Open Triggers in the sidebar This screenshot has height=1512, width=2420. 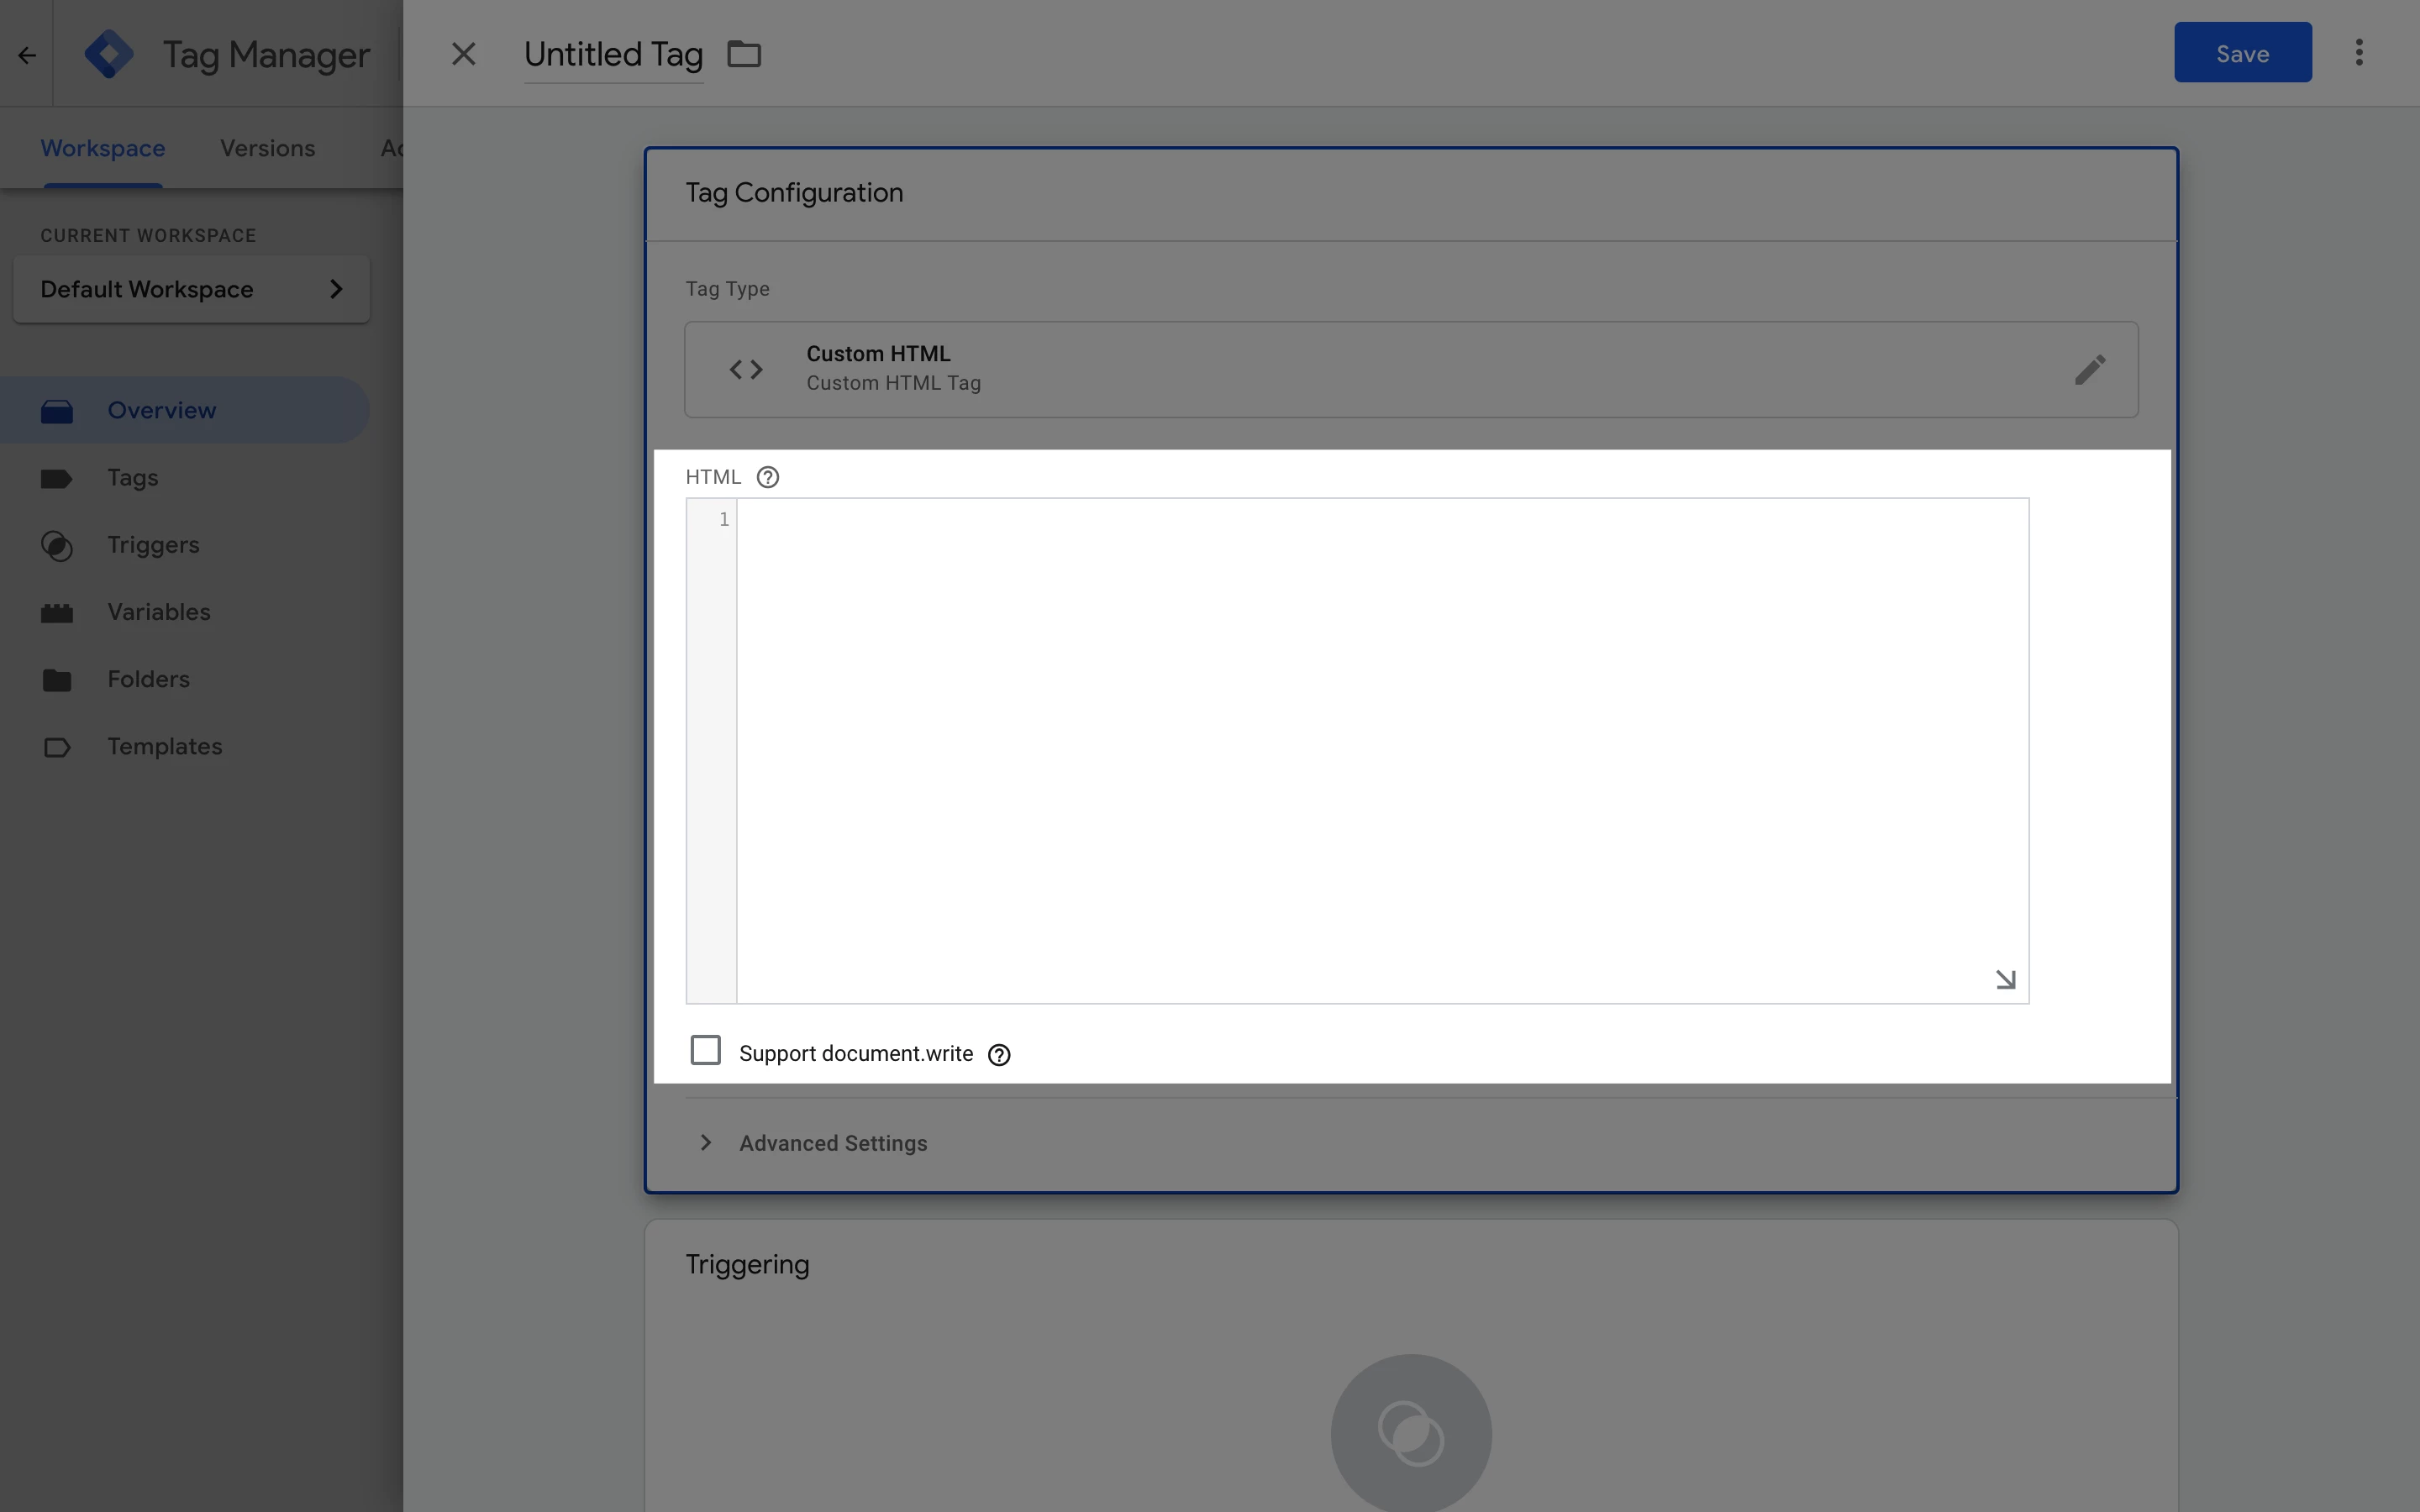click(x=153, y=545)
